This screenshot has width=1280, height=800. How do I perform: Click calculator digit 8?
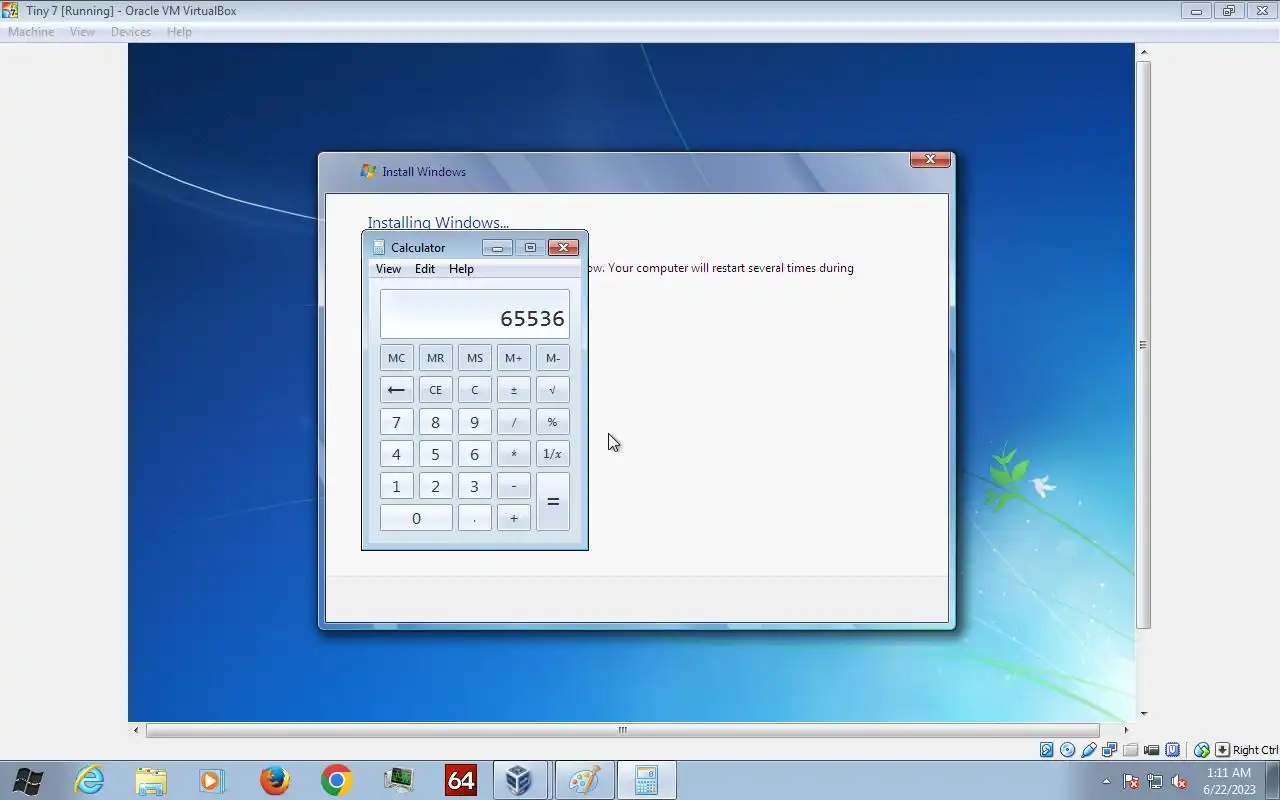click(x=435, y=422)
